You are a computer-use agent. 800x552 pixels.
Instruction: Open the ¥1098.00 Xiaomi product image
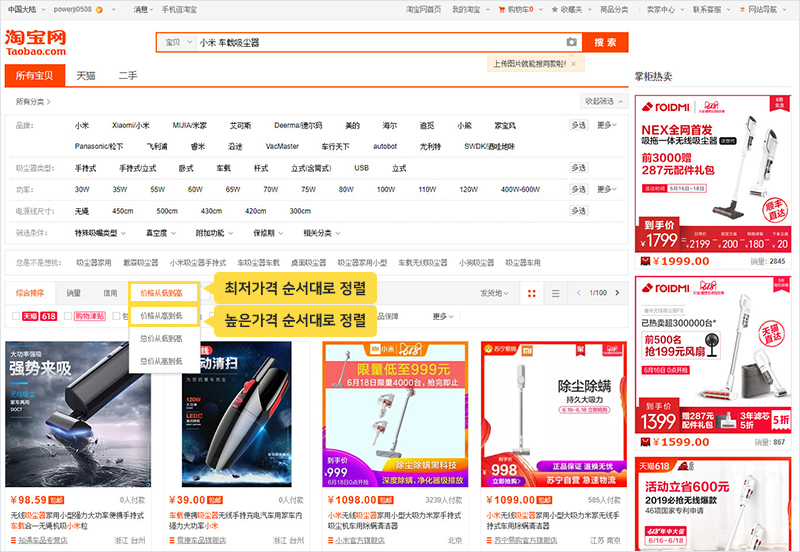(x=395, y=414)
